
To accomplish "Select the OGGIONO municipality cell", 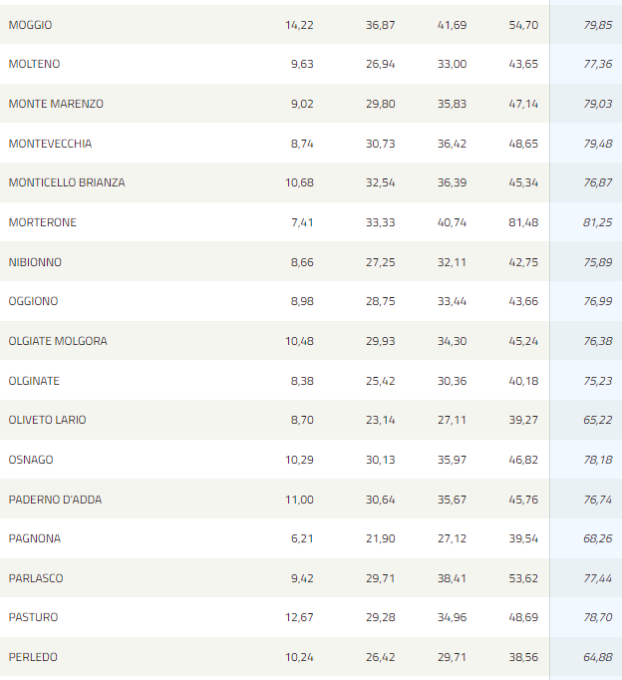I will click(x=33, y=301).
